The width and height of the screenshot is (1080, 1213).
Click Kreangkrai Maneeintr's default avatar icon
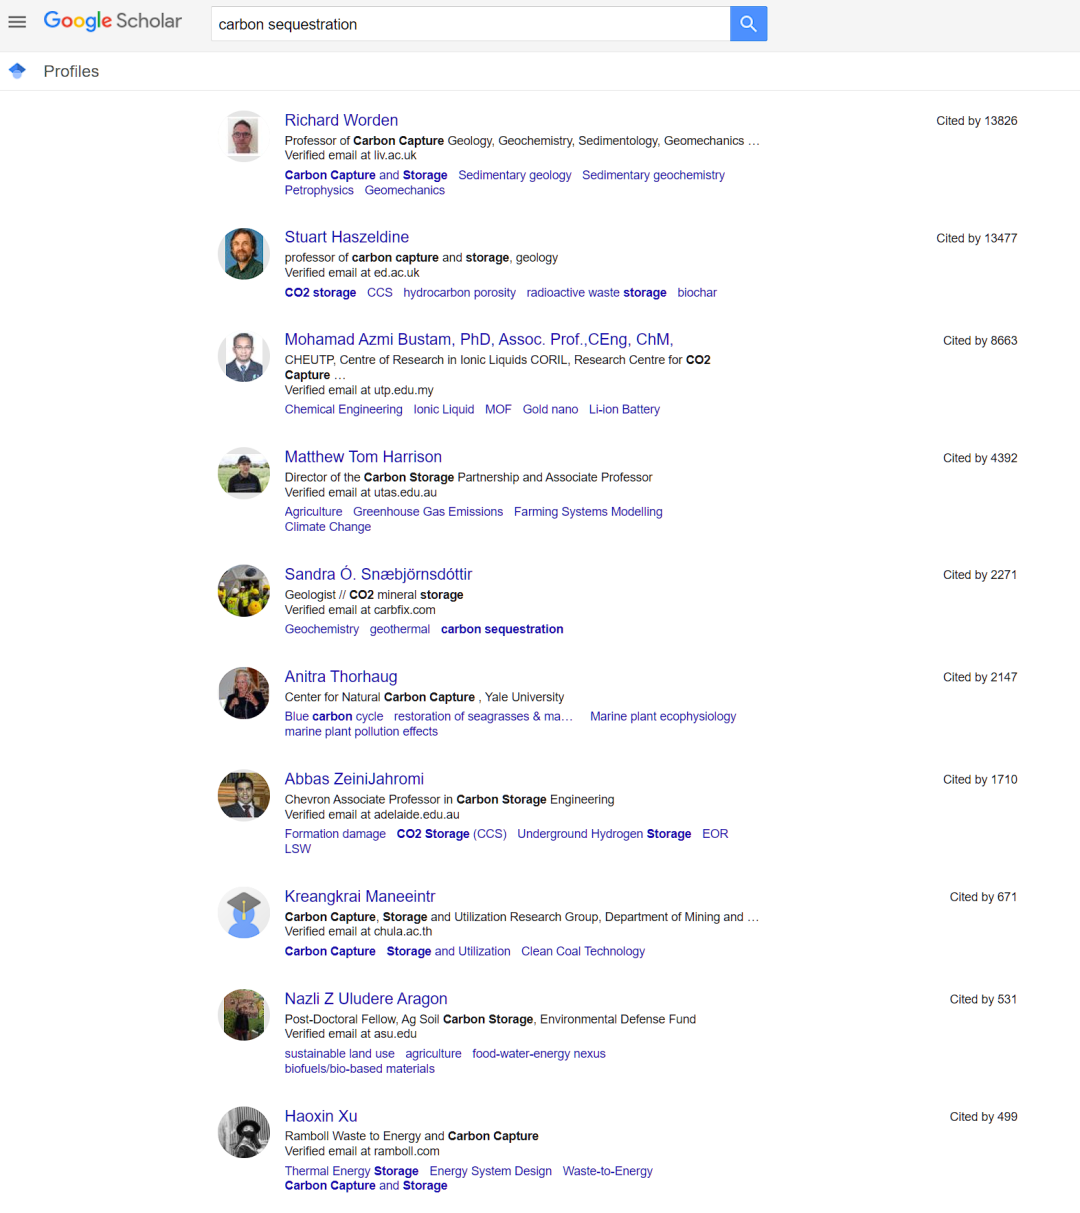244,913
